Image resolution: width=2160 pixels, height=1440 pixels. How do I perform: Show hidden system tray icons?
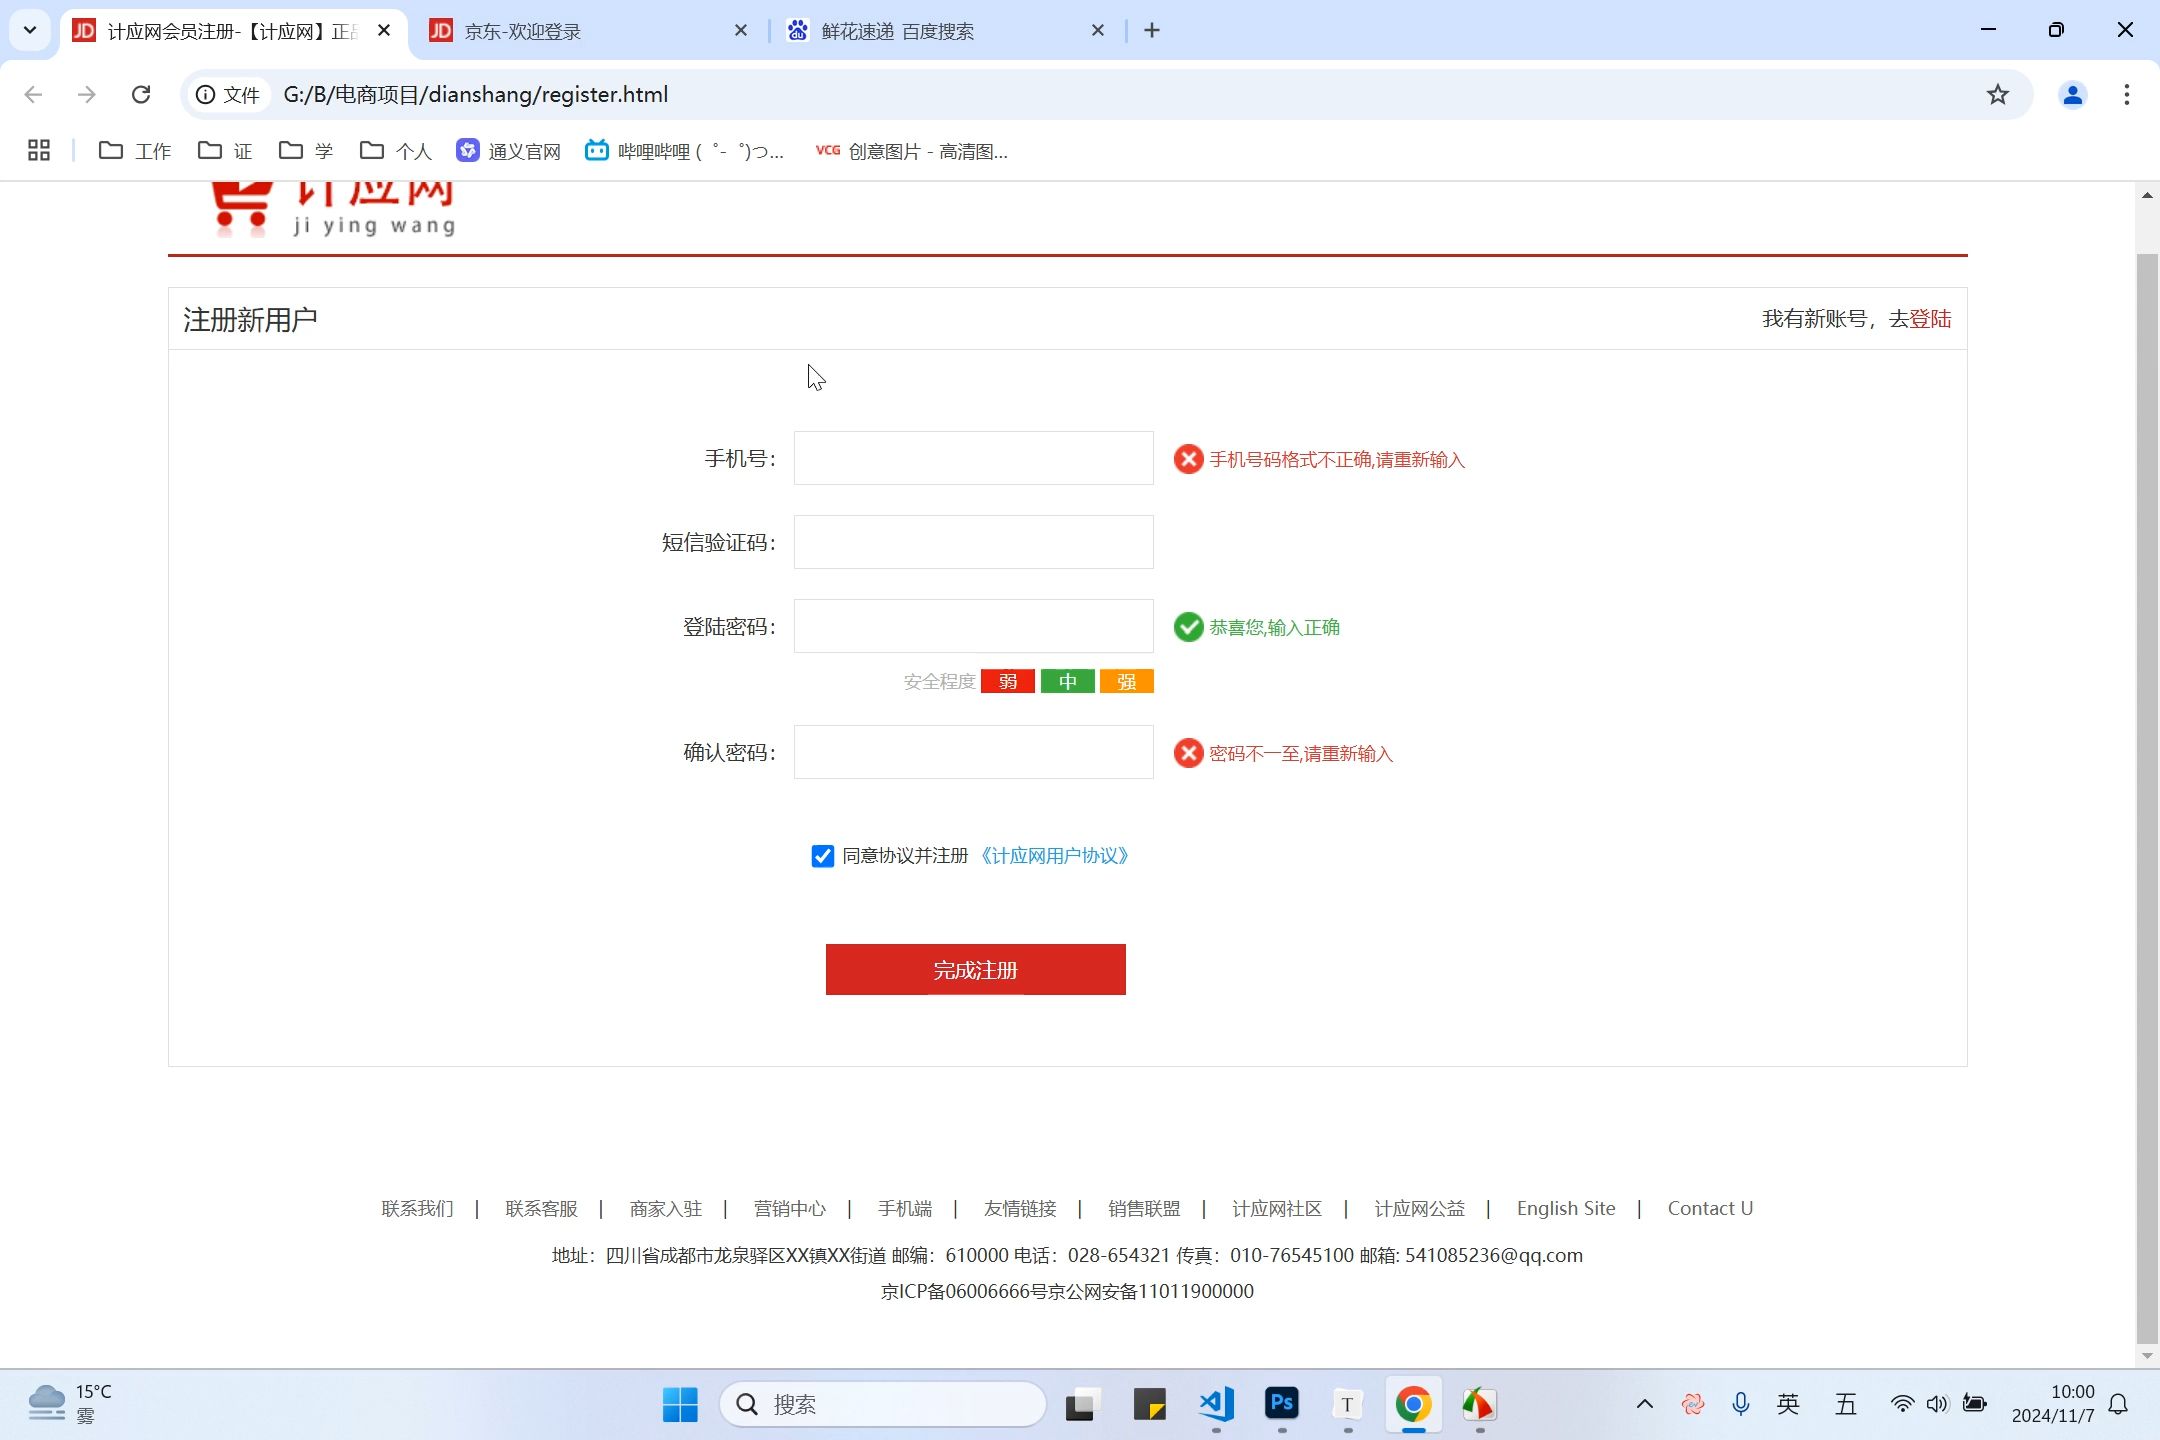tap(1644, 1404)
